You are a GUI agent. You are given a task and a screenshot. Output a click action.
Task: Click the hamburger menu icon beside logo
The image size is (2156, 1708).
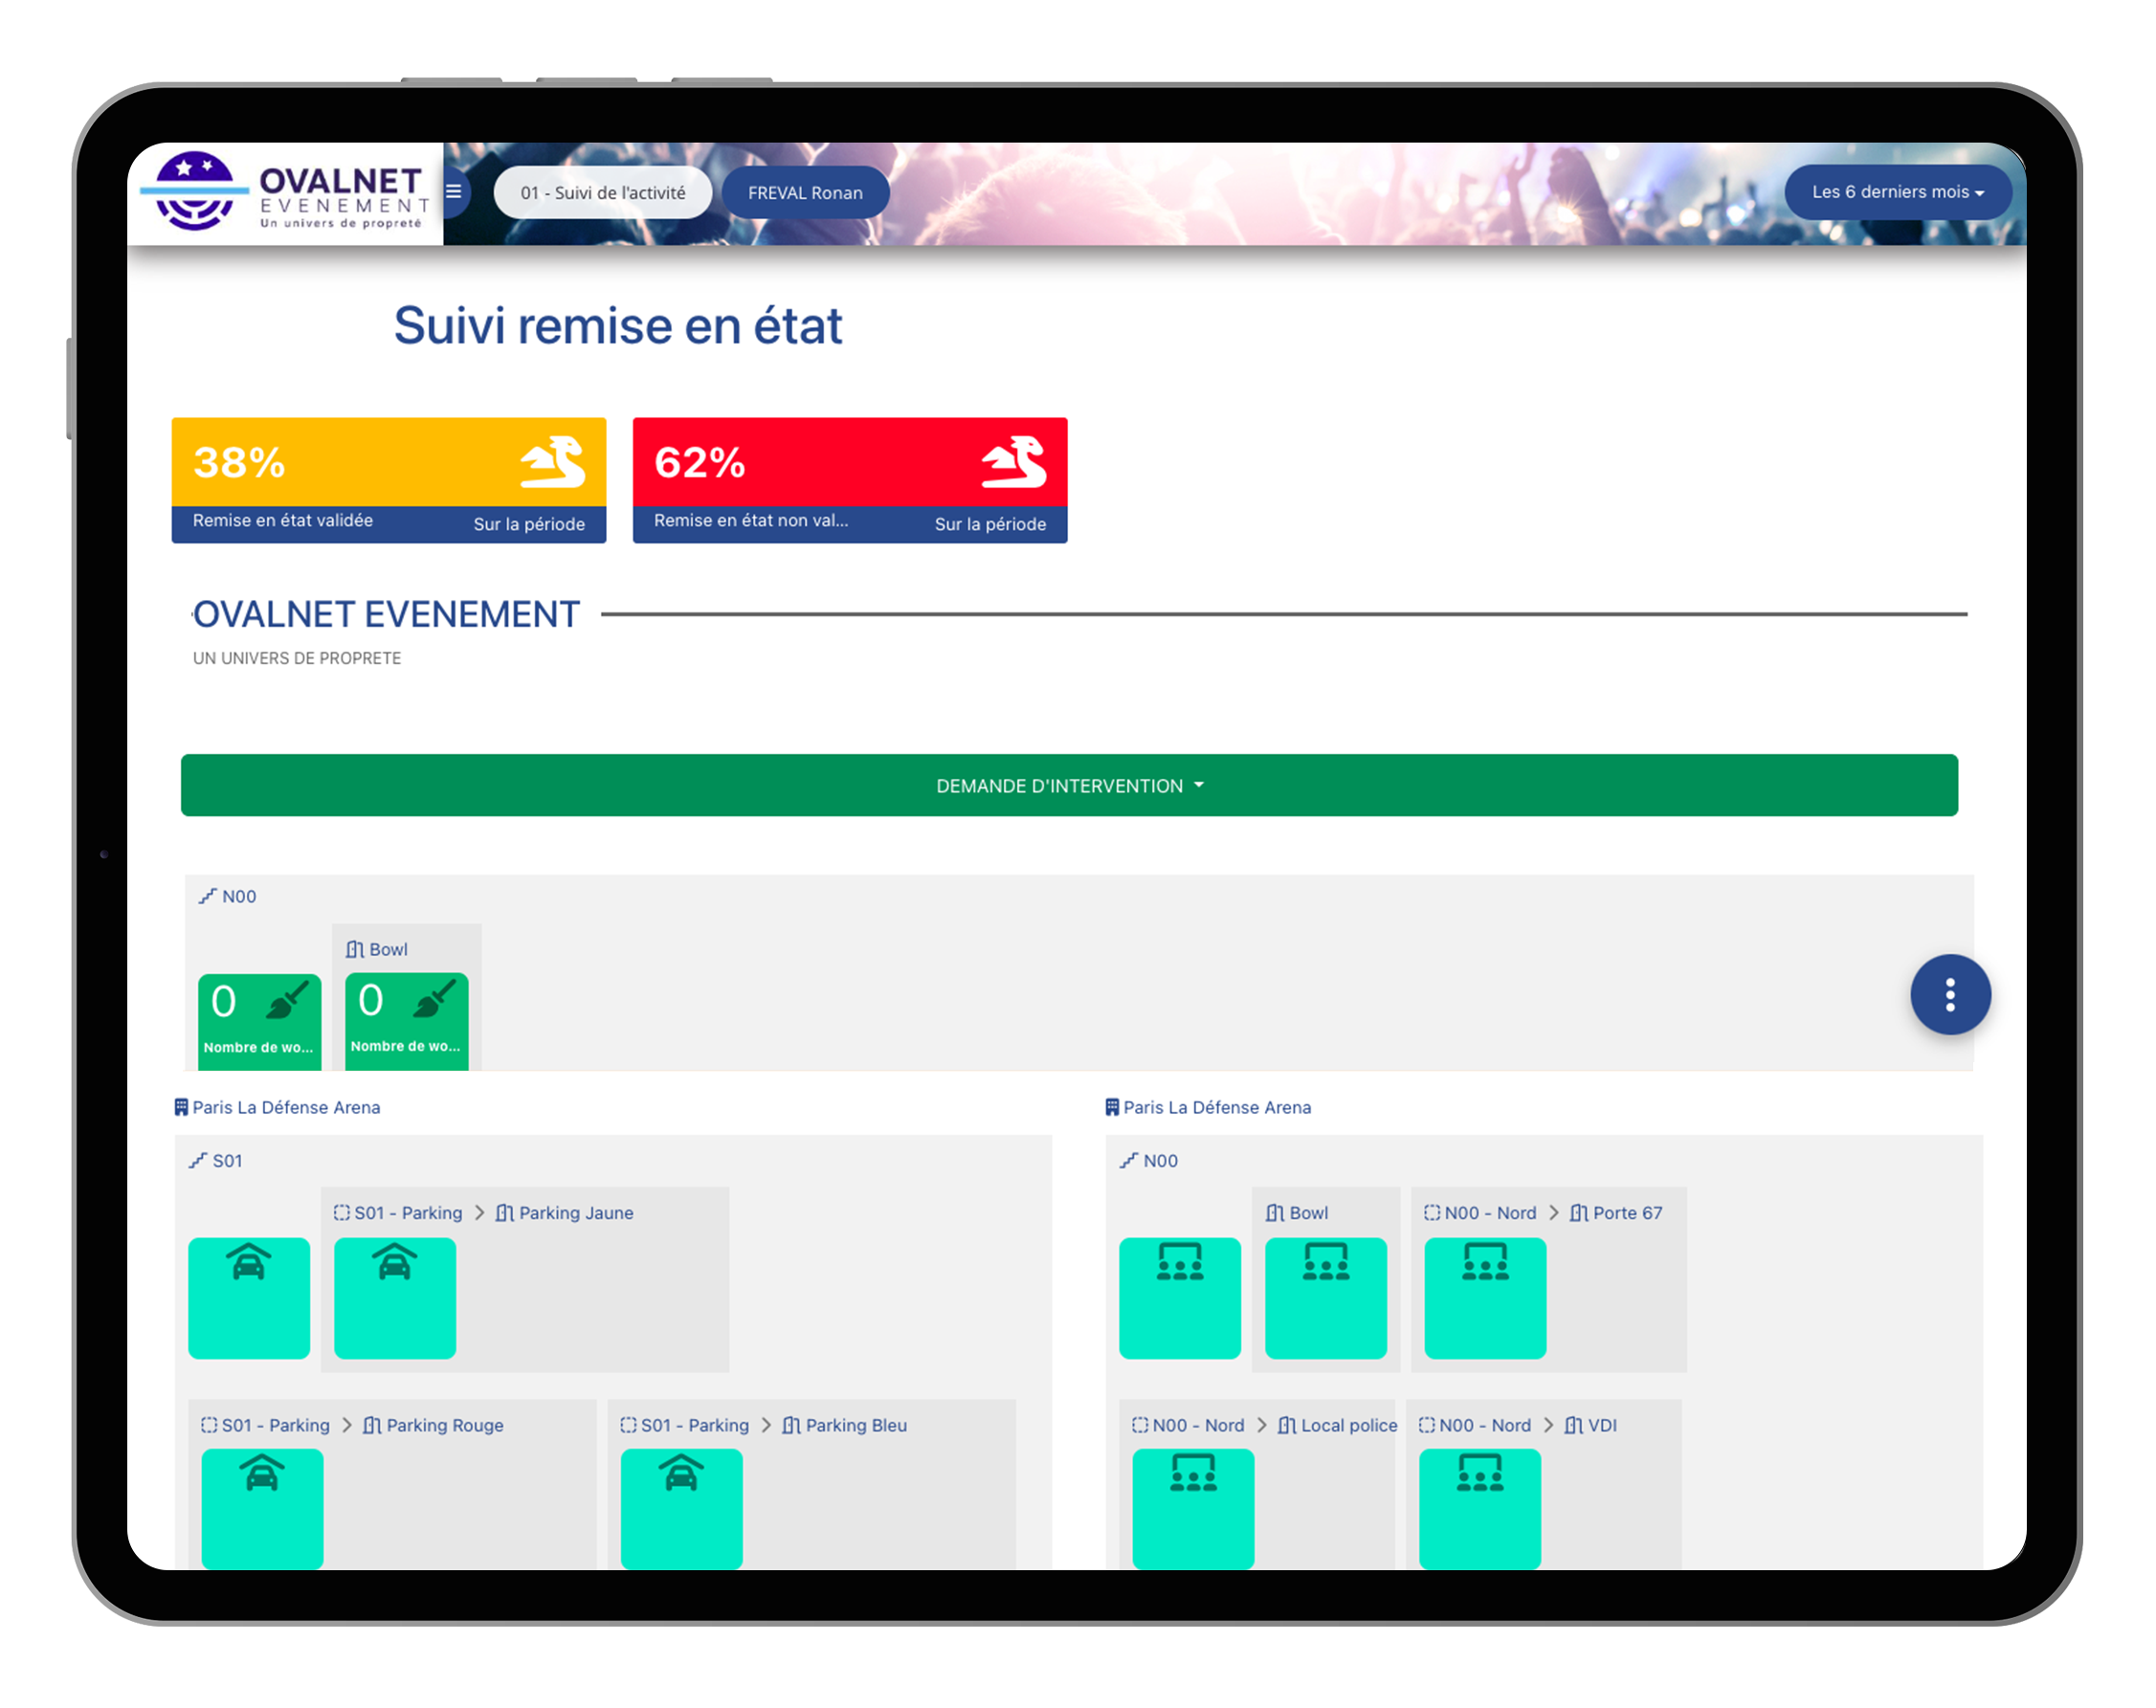(453, 192)
